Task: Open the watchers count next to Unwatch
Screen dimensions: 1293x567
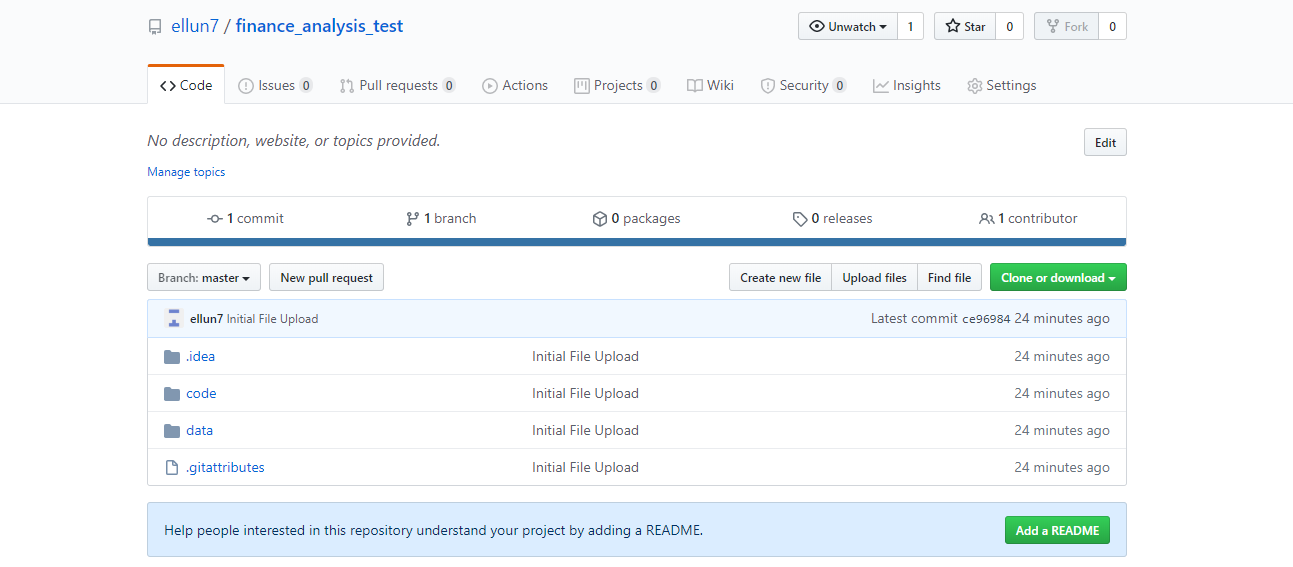Action: click(x=910, y=27)
